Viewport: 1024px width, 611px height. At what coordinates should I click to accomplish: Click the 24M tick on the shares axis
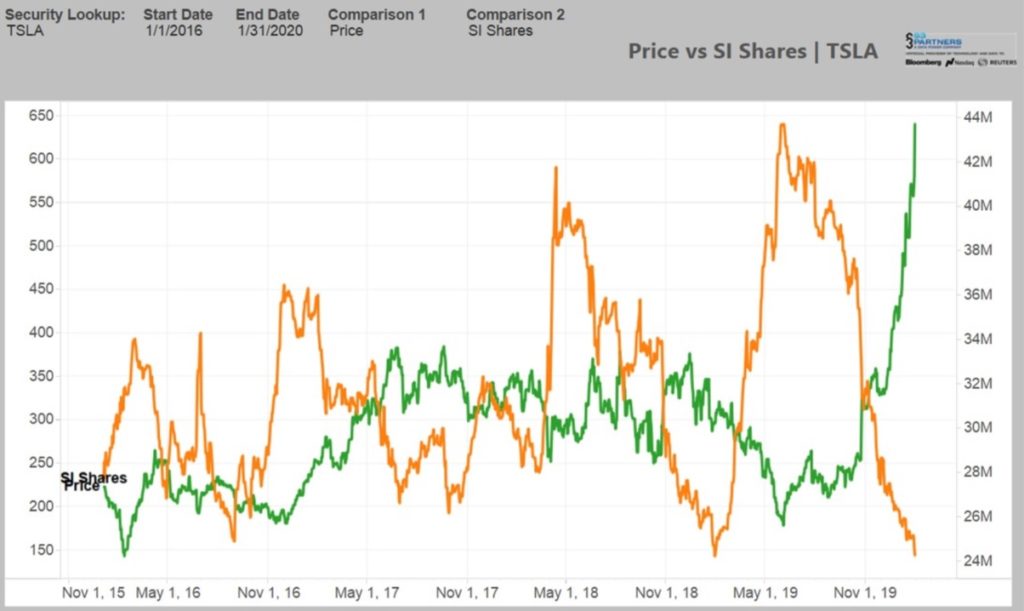(x=978, y=561)
